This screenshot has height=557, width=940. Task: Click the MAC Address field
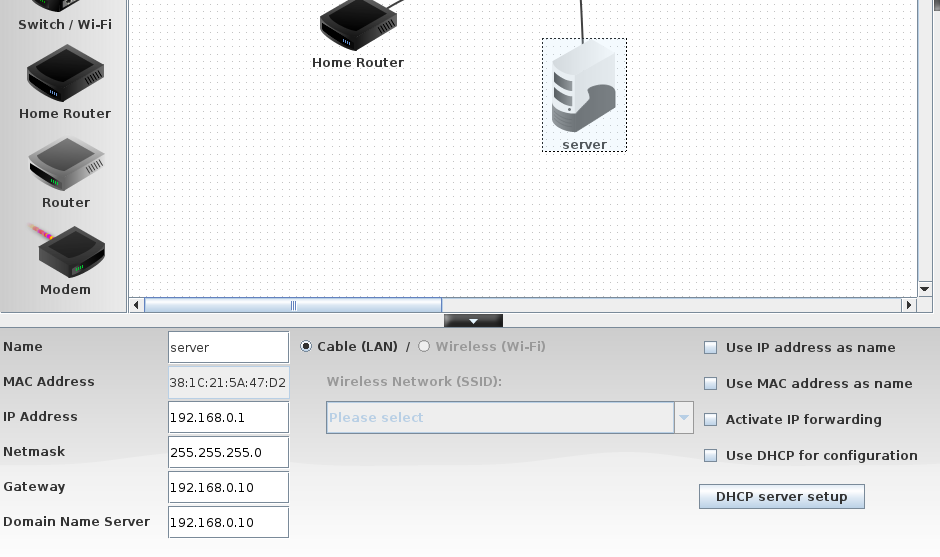pyautogui.click(x=228, y=383)
